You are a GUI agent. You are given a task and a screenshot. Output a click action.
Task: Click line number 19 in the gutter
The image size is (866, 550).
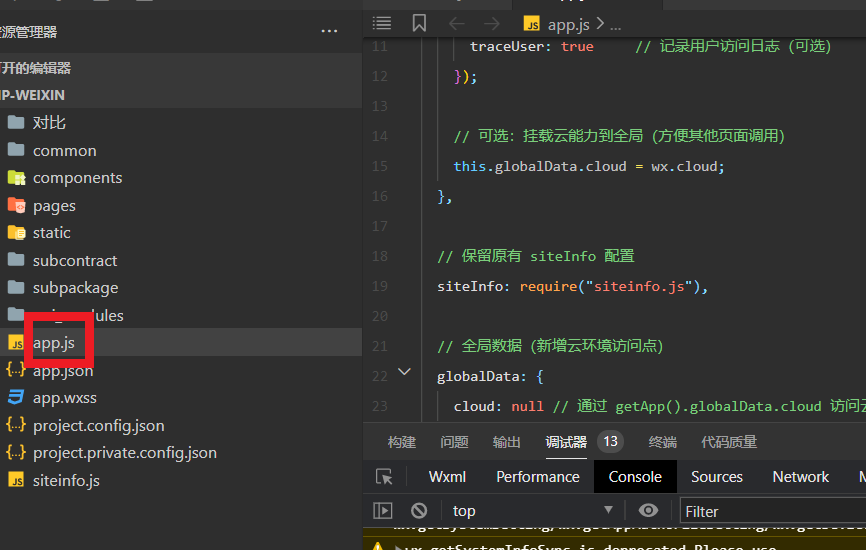(379, 286)
